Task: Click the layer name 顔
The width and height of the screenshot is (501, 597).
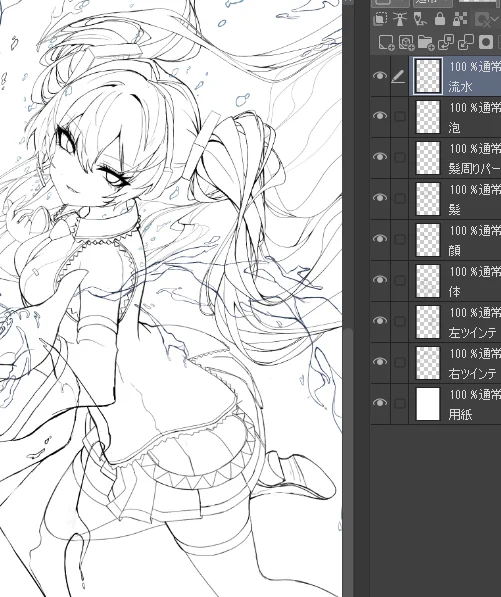Action: (455, 251)
